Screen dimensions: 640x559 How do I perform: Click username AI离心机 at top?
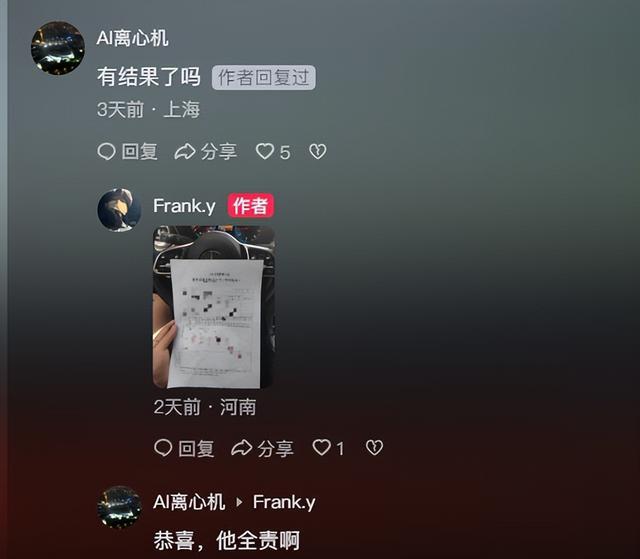pyautogui.click(x=132, y=38)
